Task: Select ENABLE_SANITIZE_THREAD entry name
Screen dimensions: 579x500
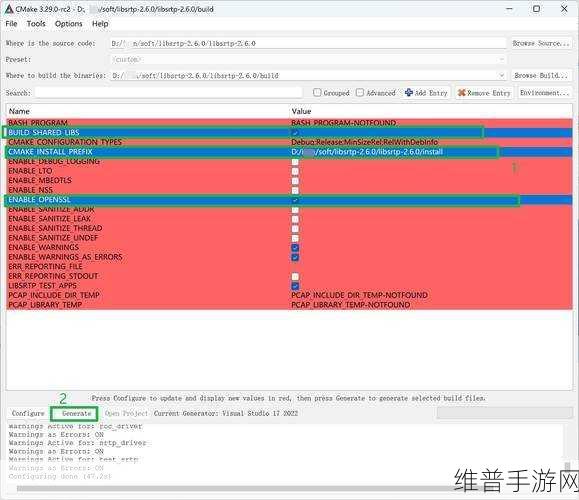Action: pos(55,228)
